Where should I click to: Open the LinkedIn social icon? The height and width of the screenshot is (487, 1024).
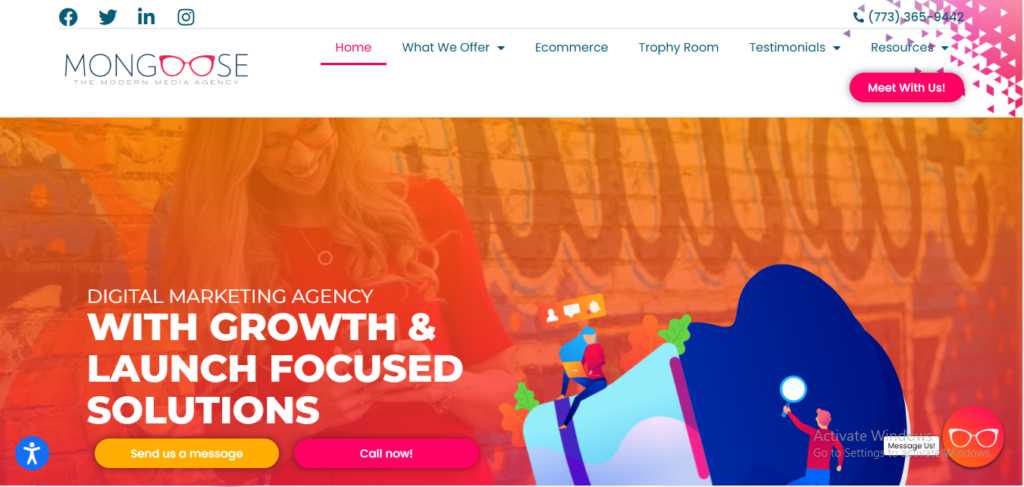click(146, 17)
